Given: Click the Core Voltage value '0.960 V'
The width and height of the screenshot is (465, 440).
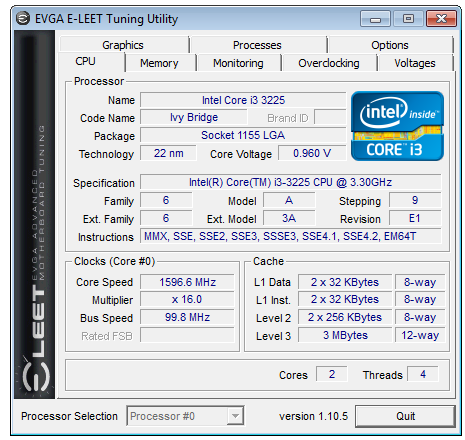Looking at the screenshot, I should coord(312,153).
